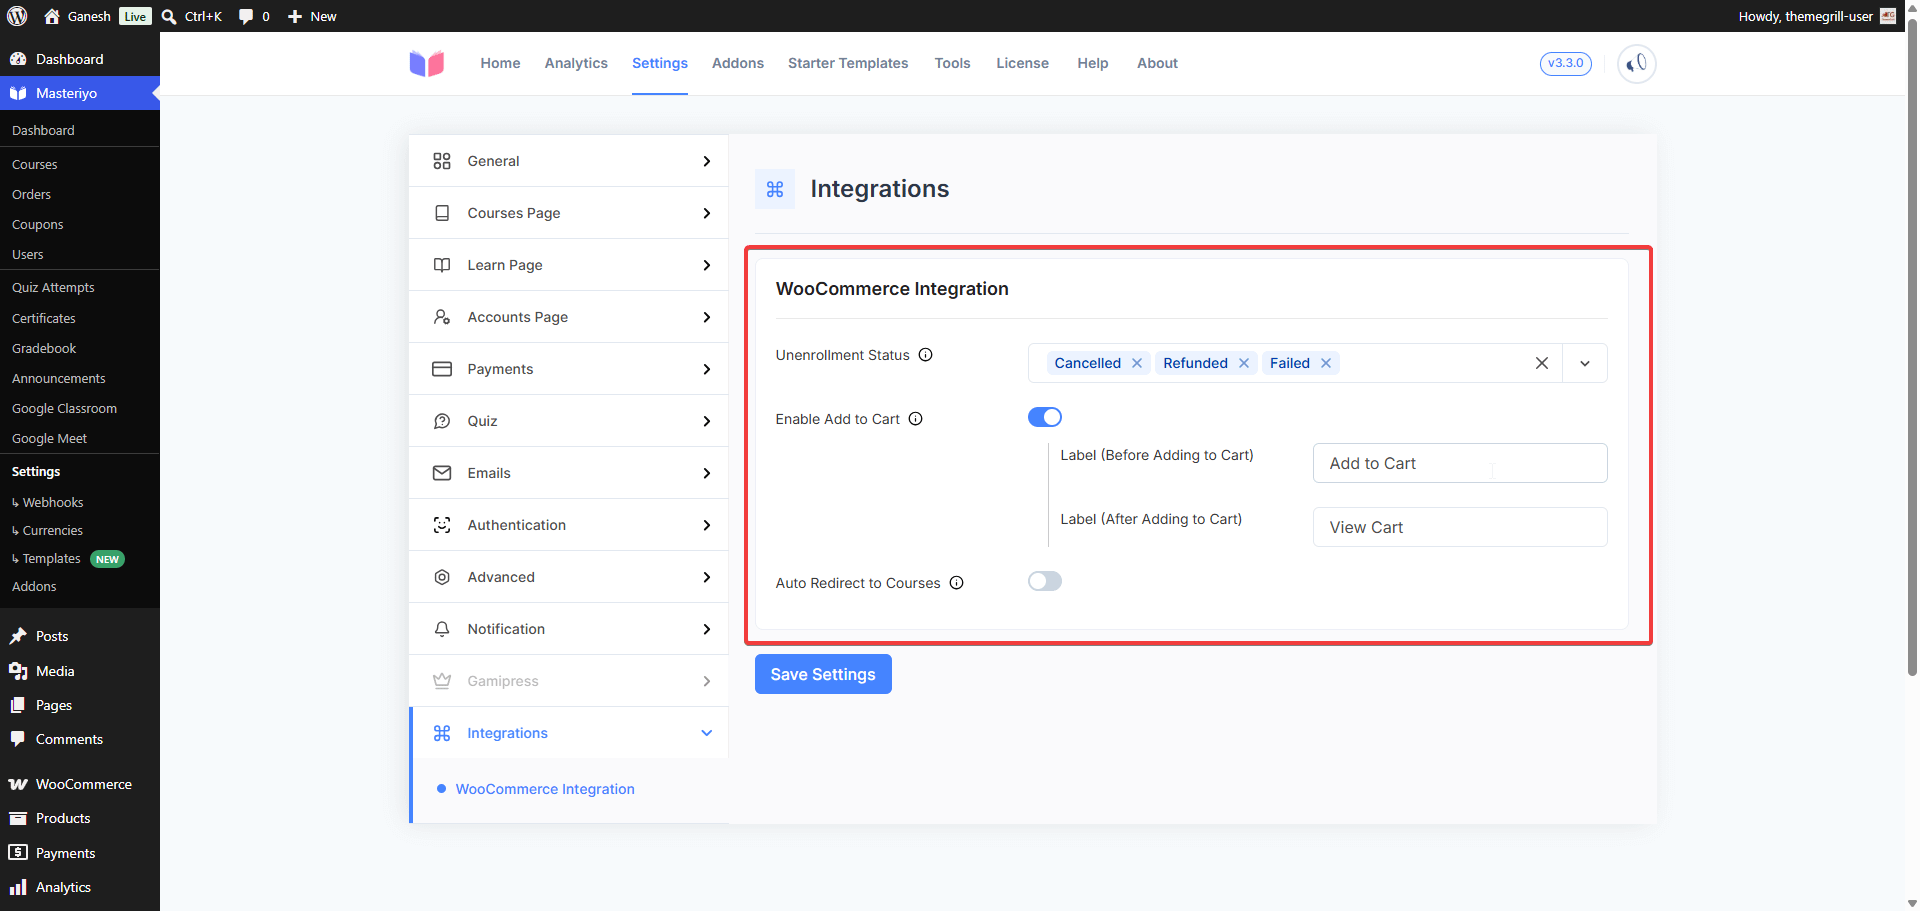Viewport: 1920px width, 911px height.
Task: Open the comments bubble in admin bar
Action: coord(246,16)
